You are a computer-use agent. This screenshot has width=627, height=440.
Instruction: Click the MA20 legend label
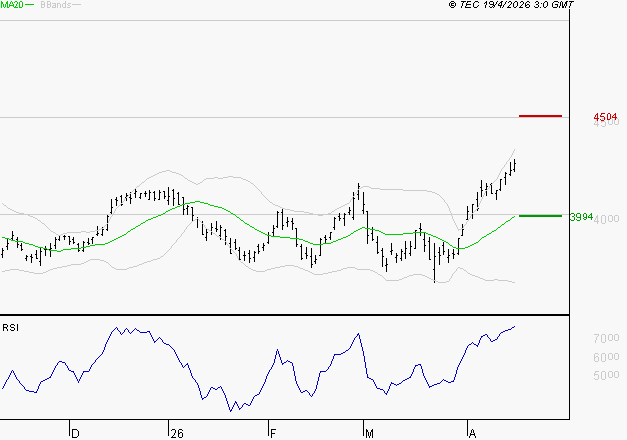pyautogui.click(x=12, y=5)
